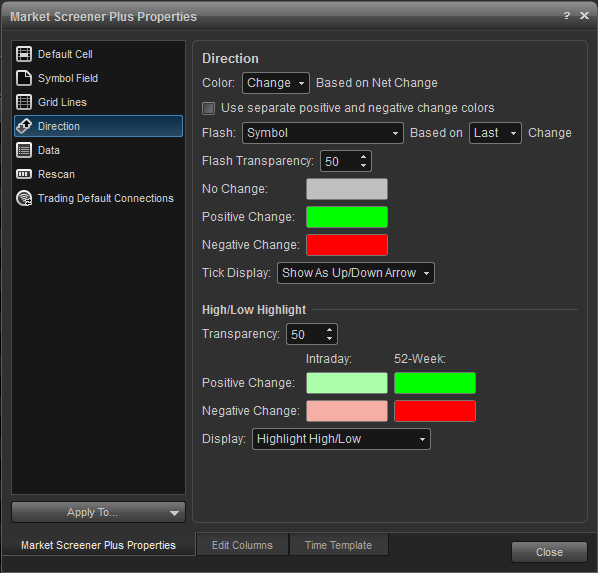598x573 pixels.
Task: Click the Direction arrow icon
Action: tap(24, 126)
